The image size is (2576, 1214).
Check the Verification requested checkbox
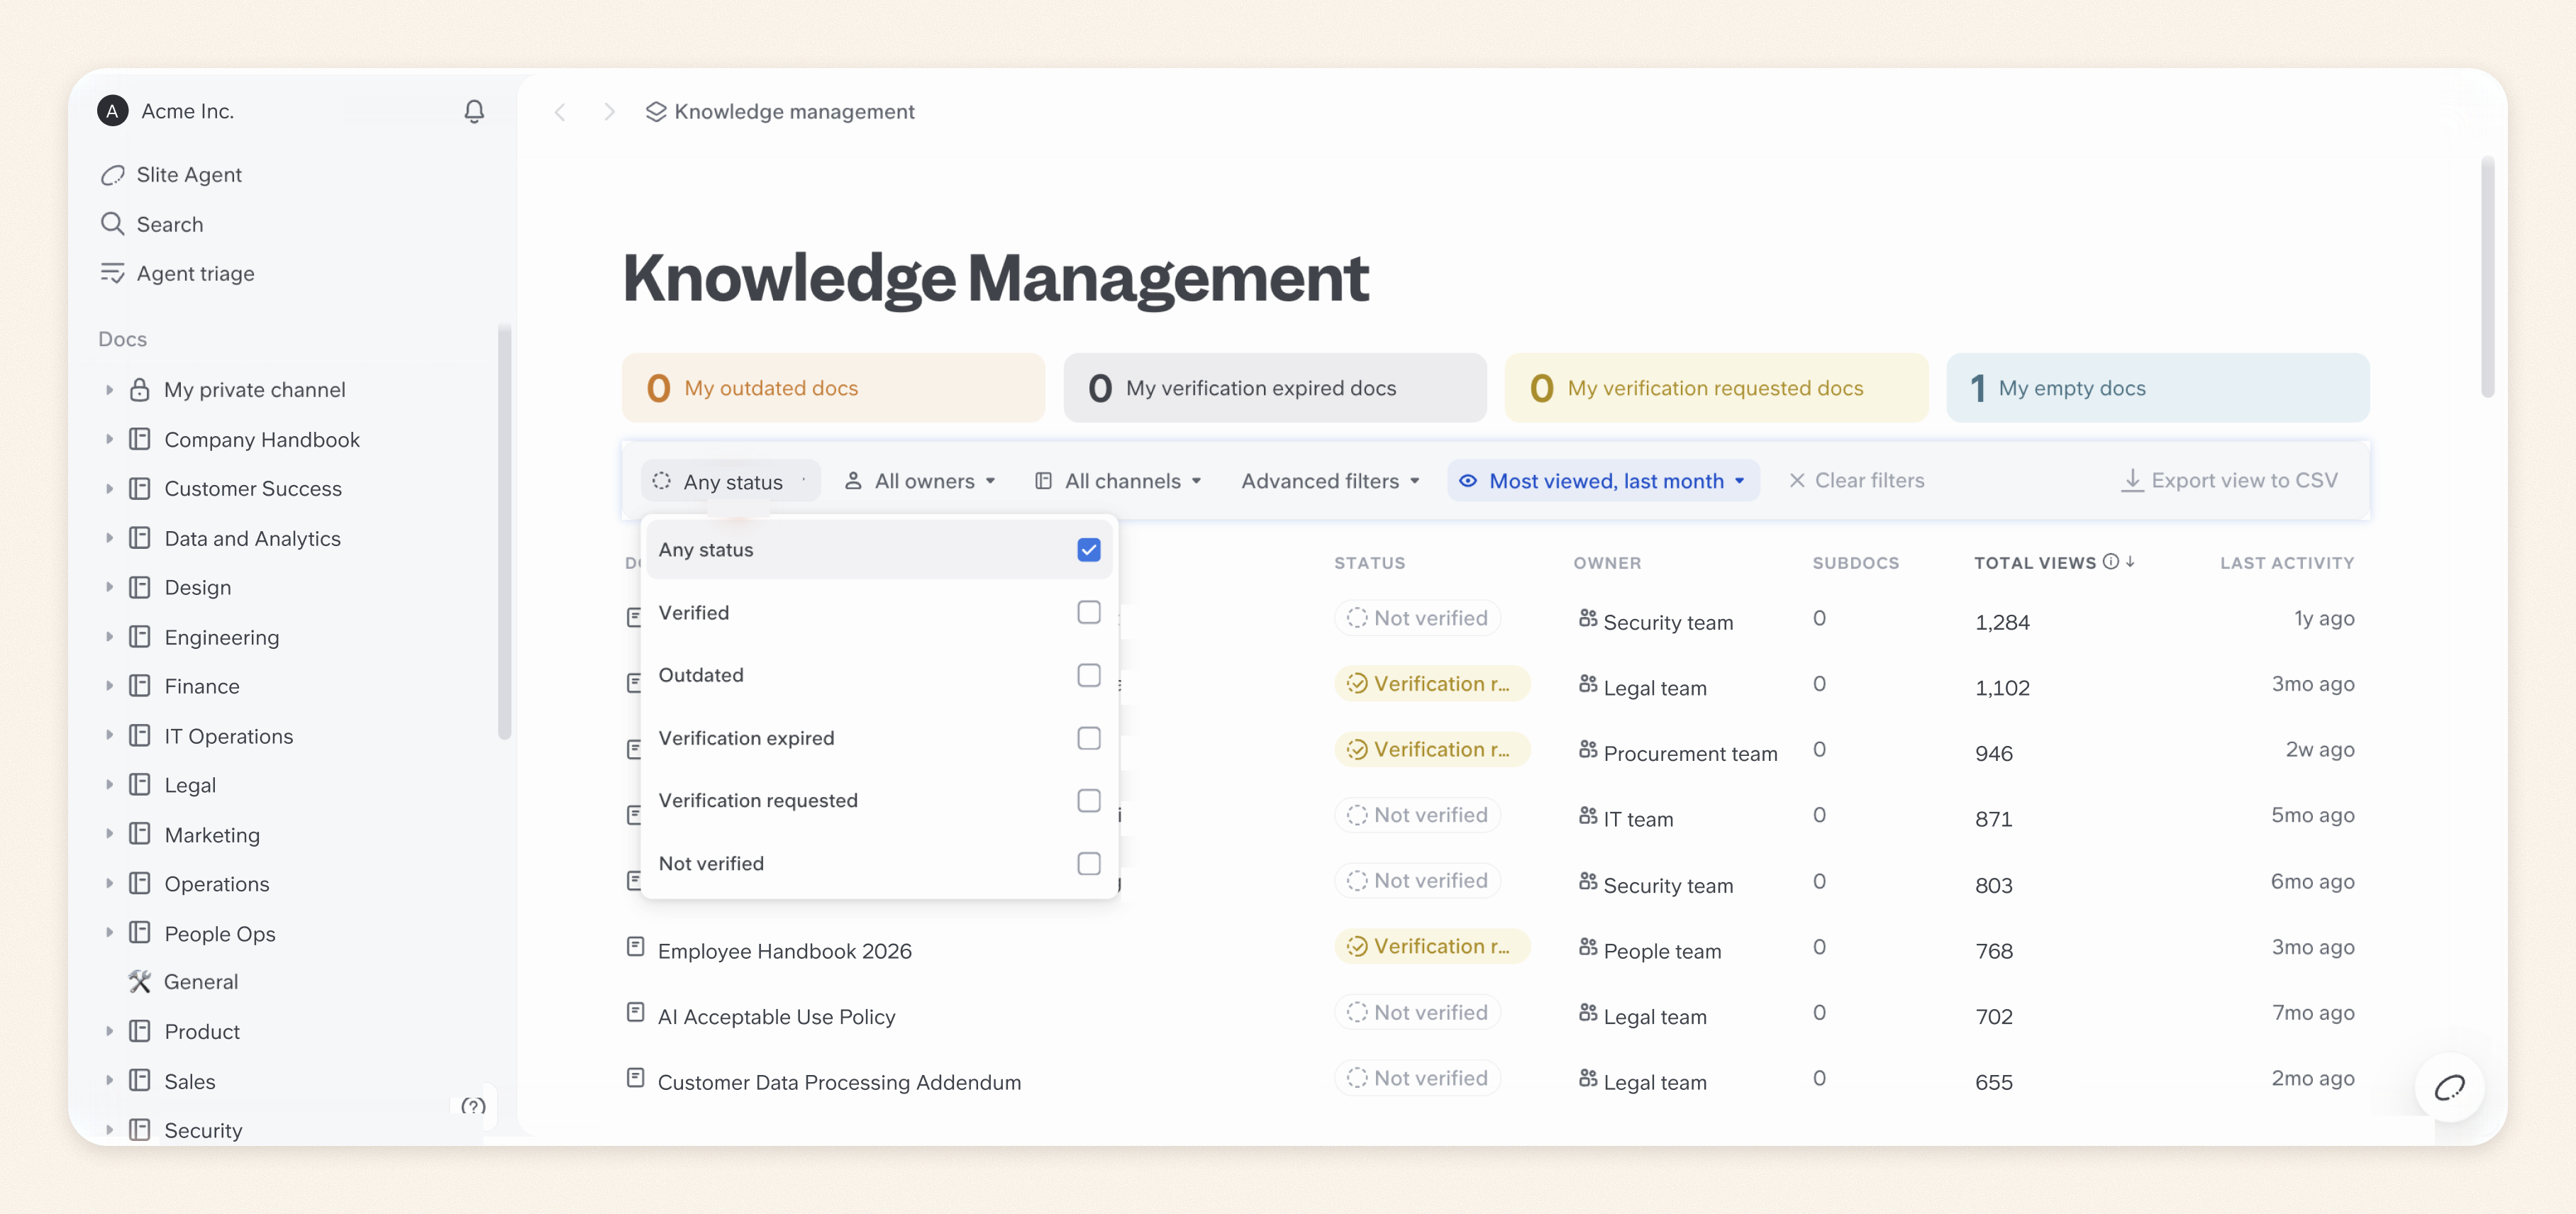1089,800
